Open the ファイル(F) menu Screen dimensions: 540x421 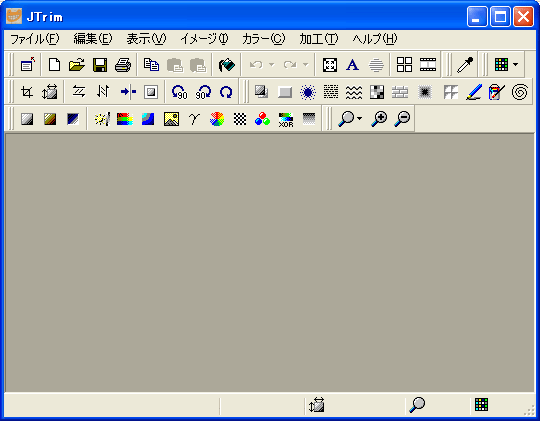[34, 39]
